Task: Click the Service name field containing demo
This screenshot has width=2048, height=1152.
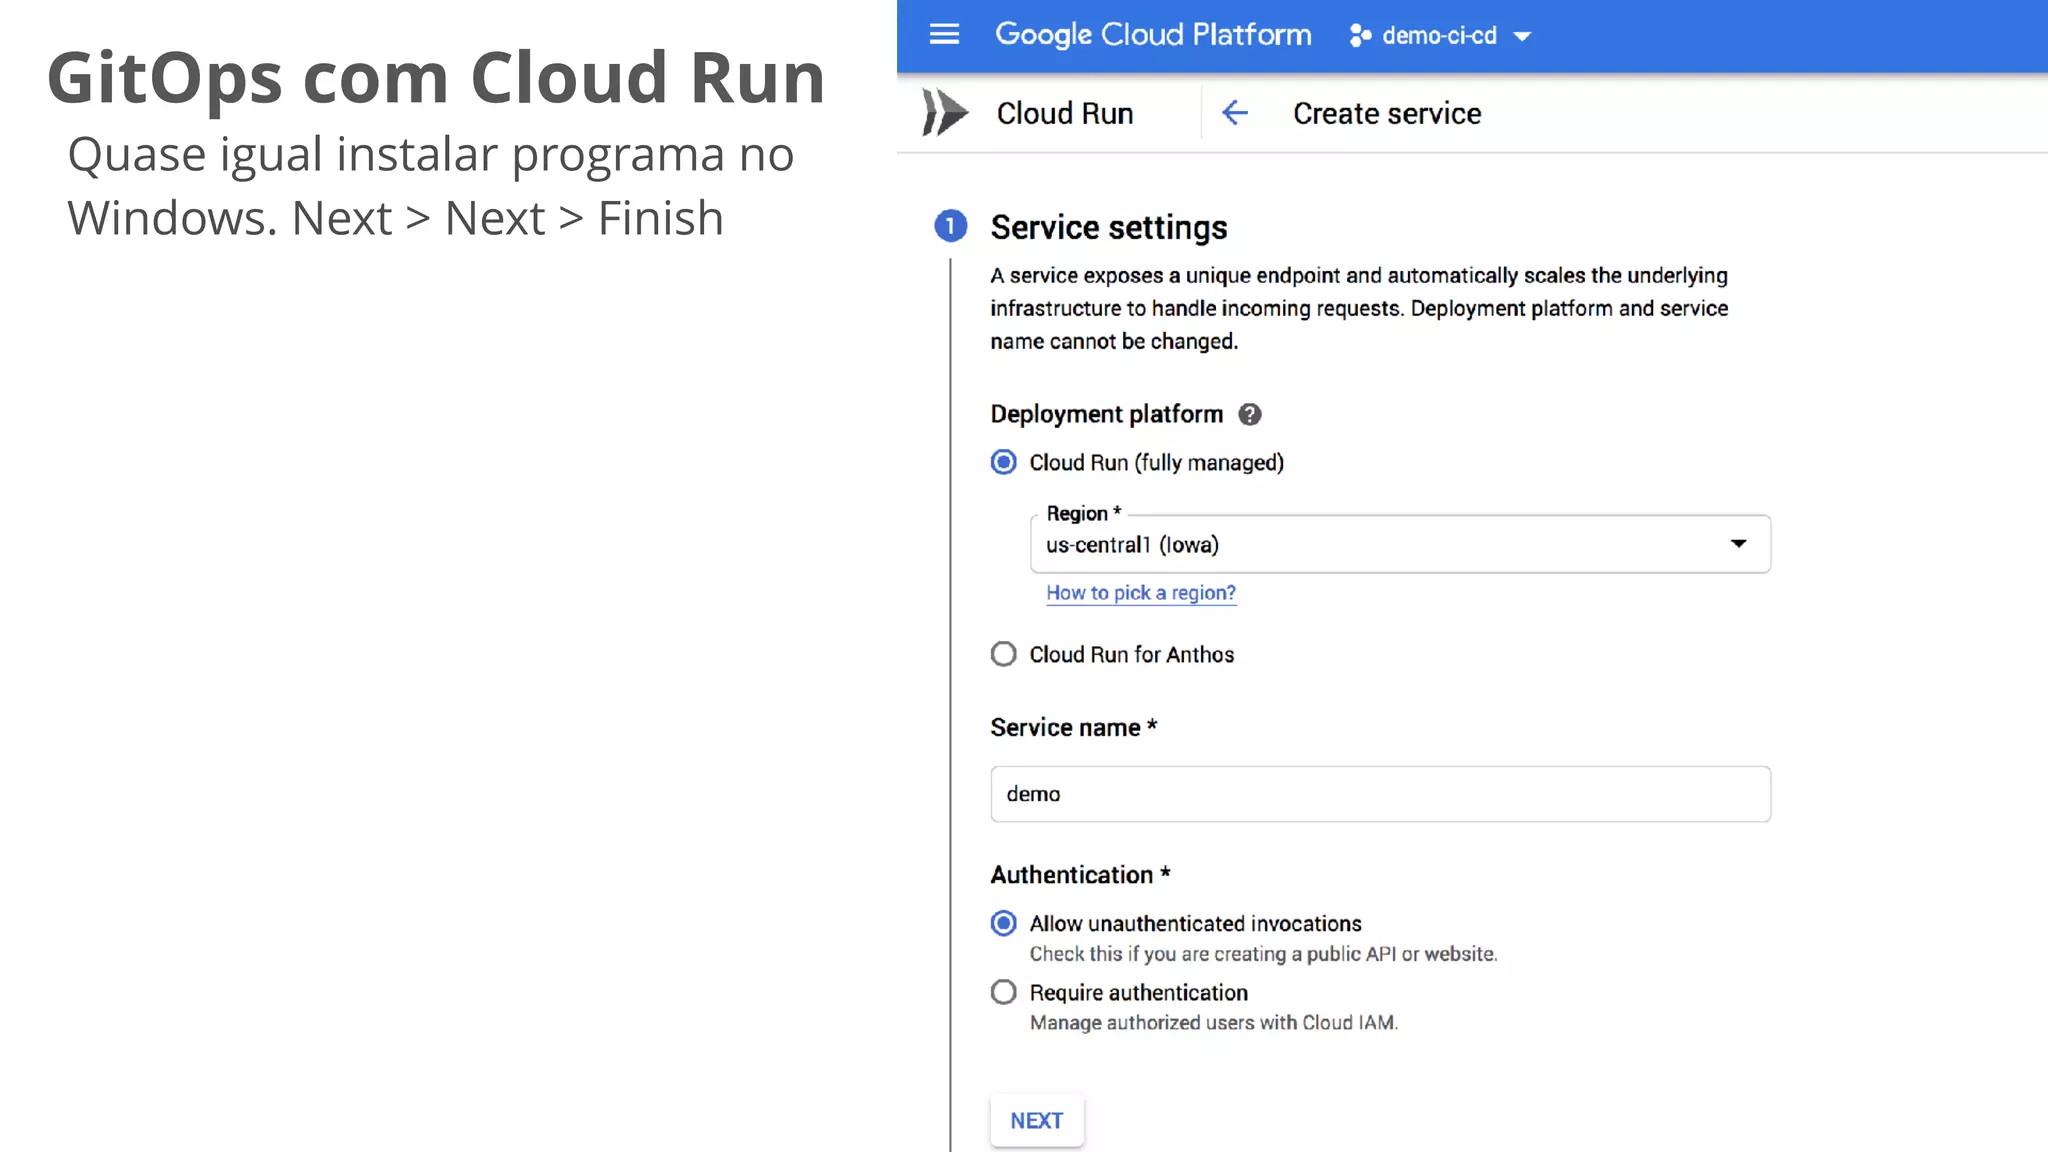Action: 1380,794
